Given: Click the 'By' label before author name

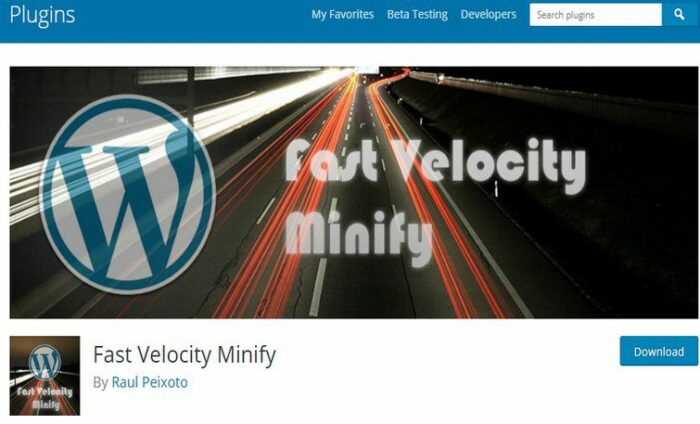Looking at the screenshot, I should click(100, 382).
